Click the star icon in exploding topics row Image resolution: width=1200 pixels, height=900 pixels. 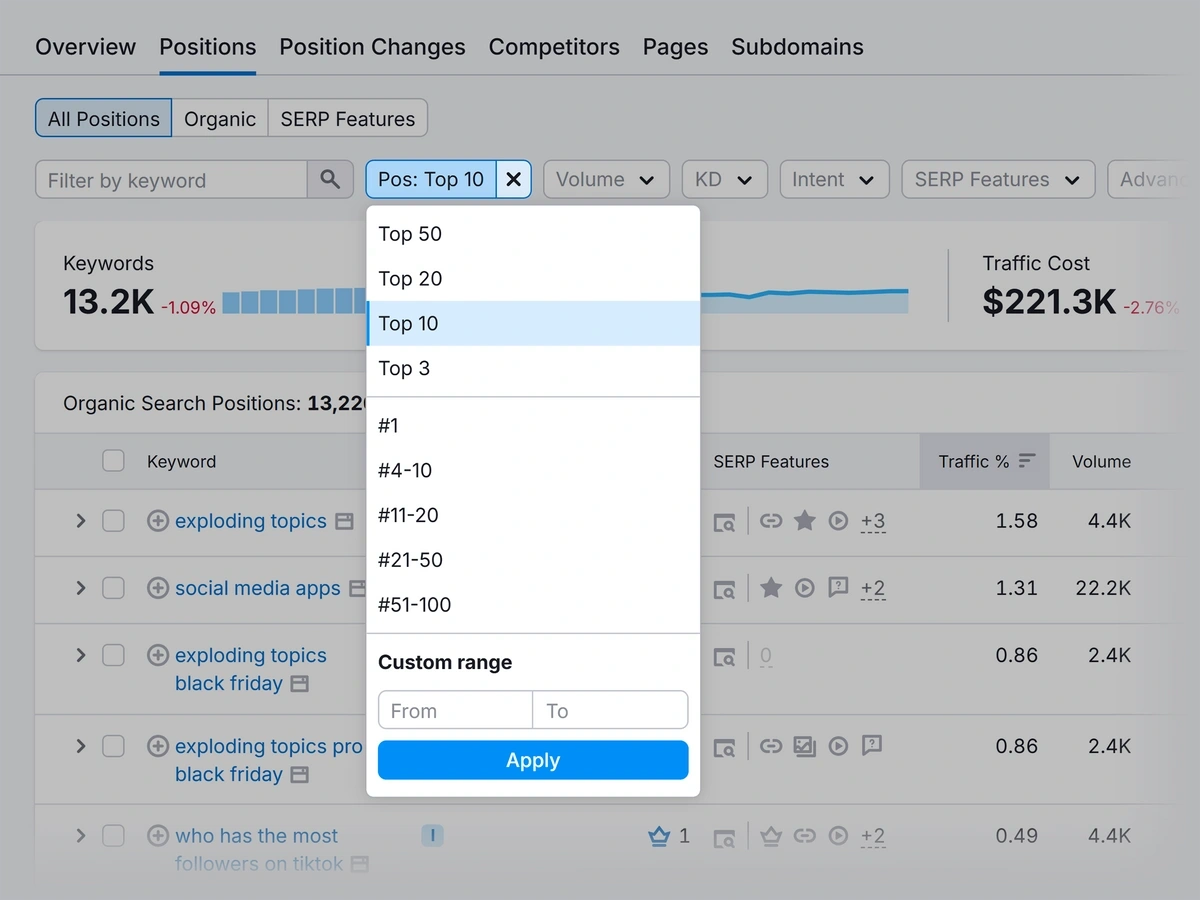[x=805, y=521]
